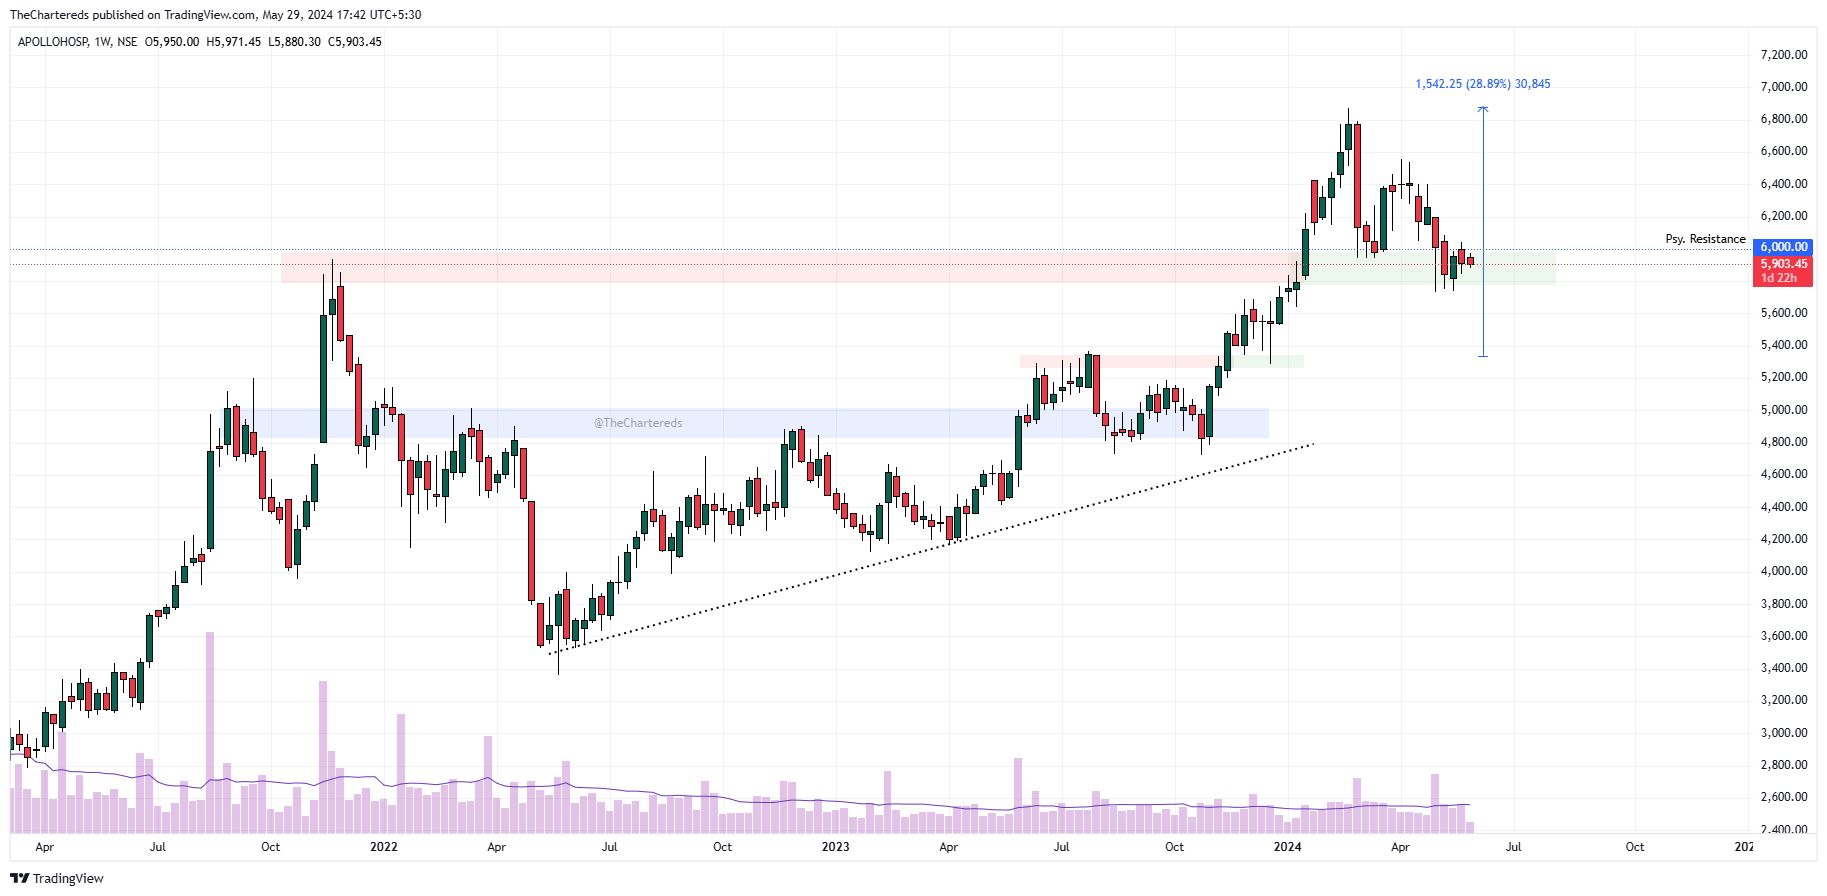Screen dimensions: 1827x896
Task: Click the 4,400.00 price axis label
Action: [x=1784, y=507]
